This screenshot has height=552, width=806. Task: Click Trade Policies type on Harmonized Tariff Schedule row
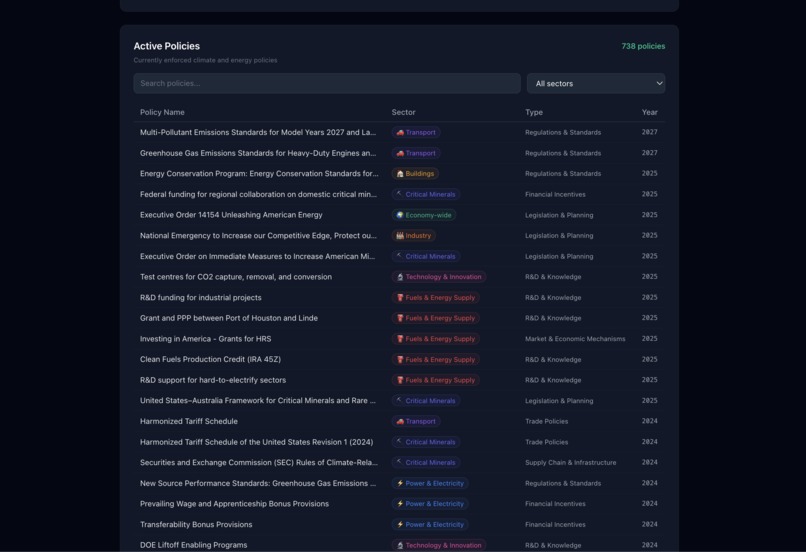click(546, 421)
